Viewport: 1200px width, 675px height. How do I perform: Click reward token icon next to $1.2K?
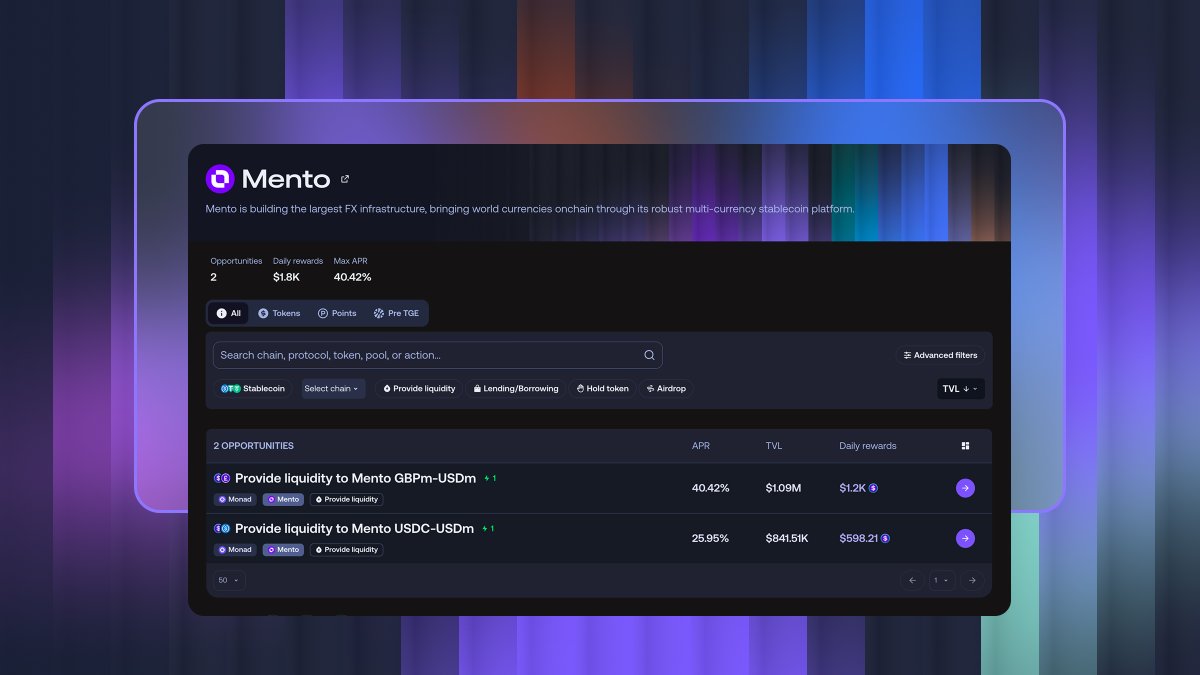(x=873, y=488)
